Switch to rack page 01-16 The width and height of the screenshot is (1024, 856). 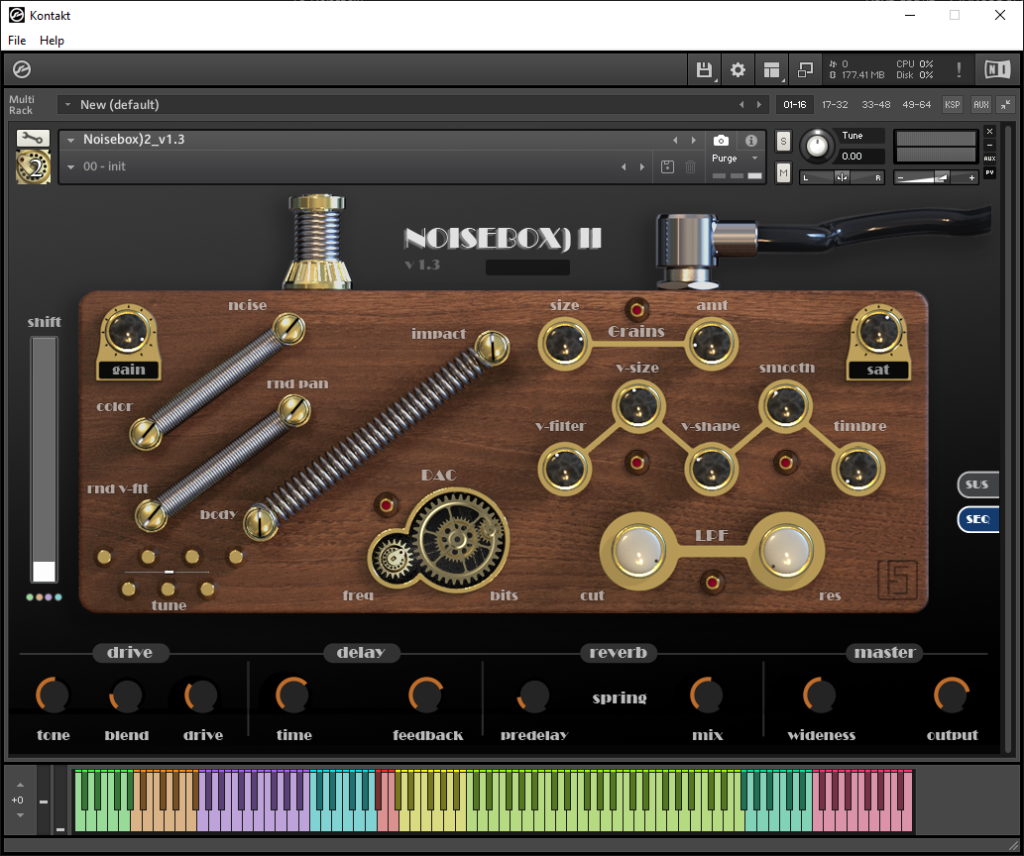(795, 104)
